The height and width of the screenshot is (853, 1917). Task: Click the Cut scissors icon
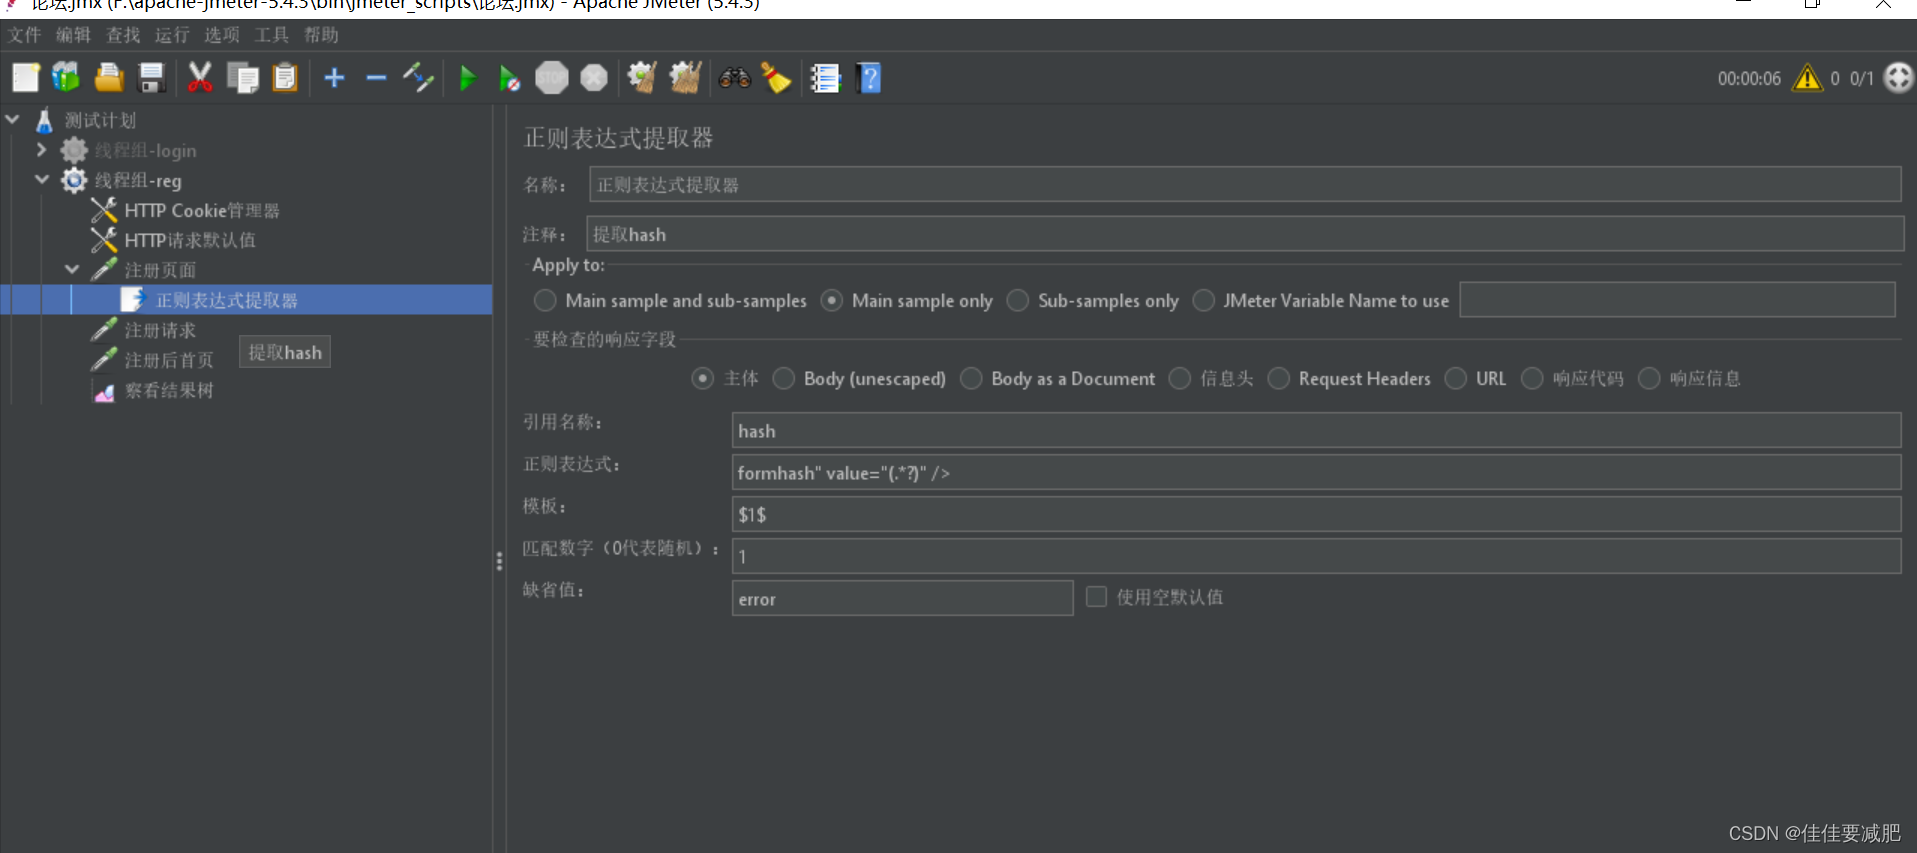[x=200, y=78]
